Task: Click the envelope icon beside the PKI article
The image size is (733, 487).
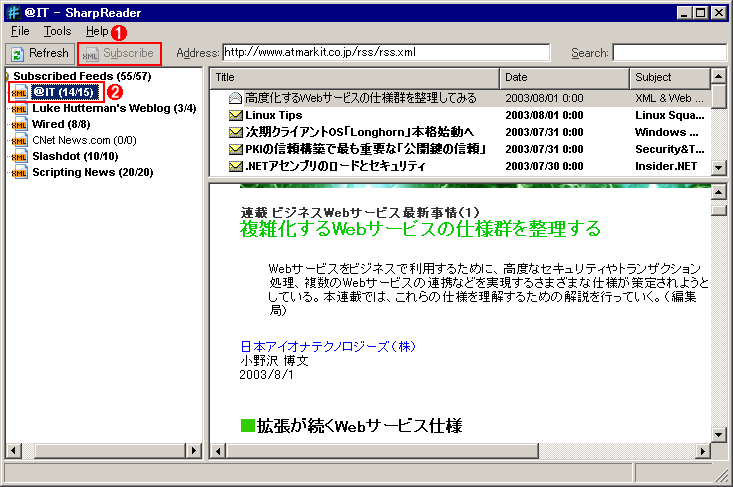Action: [235, 149]
